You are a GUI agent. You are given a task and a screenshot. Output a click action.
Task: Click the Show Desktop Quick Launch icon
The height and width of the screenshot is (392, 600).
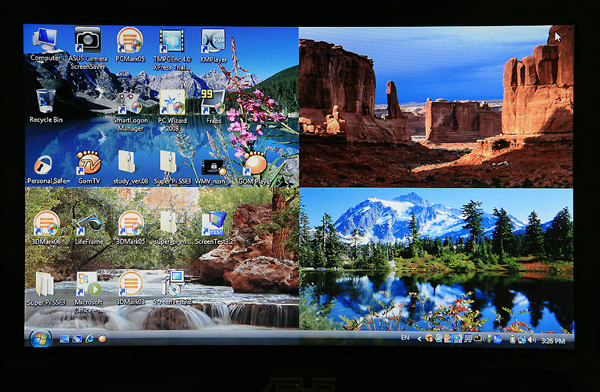pyautogui.click(x=64, y=339)
